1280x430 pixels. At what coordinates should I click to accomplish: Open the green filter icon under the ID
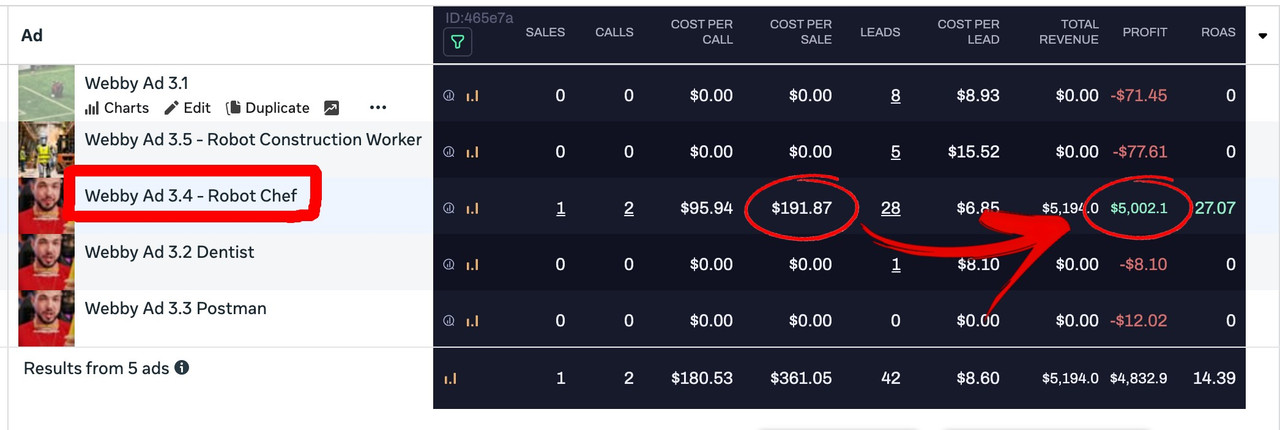pos(457,42)
